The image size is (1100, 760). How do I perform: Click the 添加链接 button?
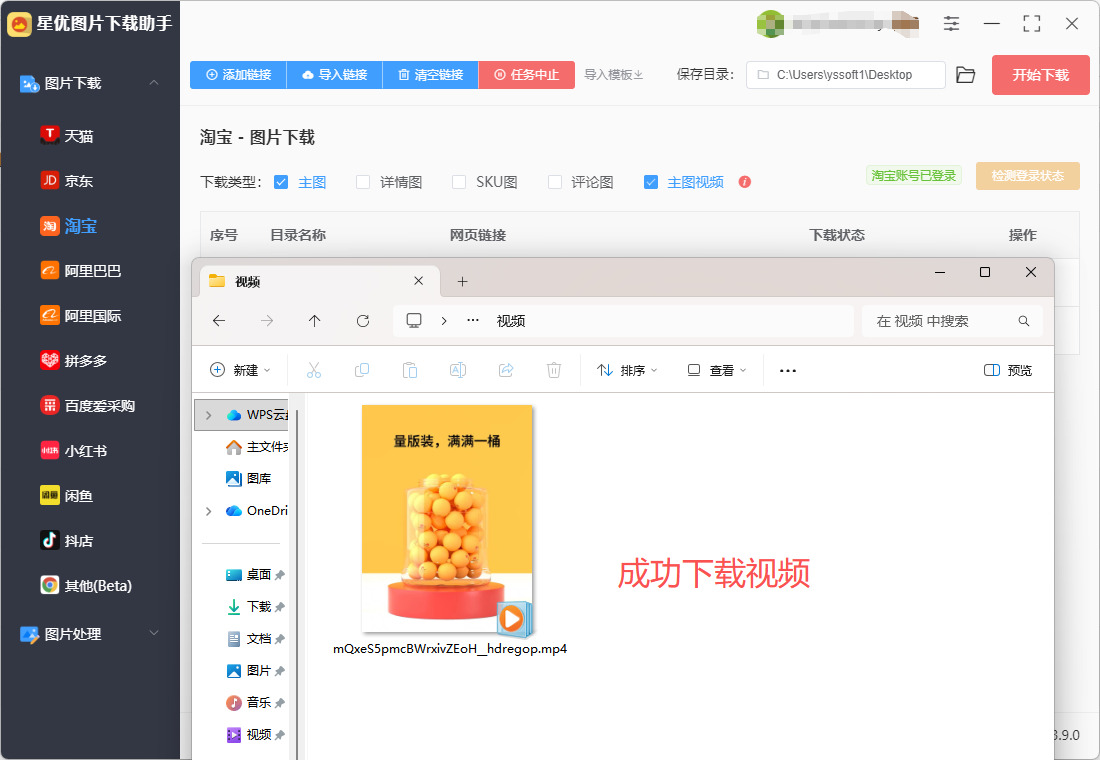point(238,74)
